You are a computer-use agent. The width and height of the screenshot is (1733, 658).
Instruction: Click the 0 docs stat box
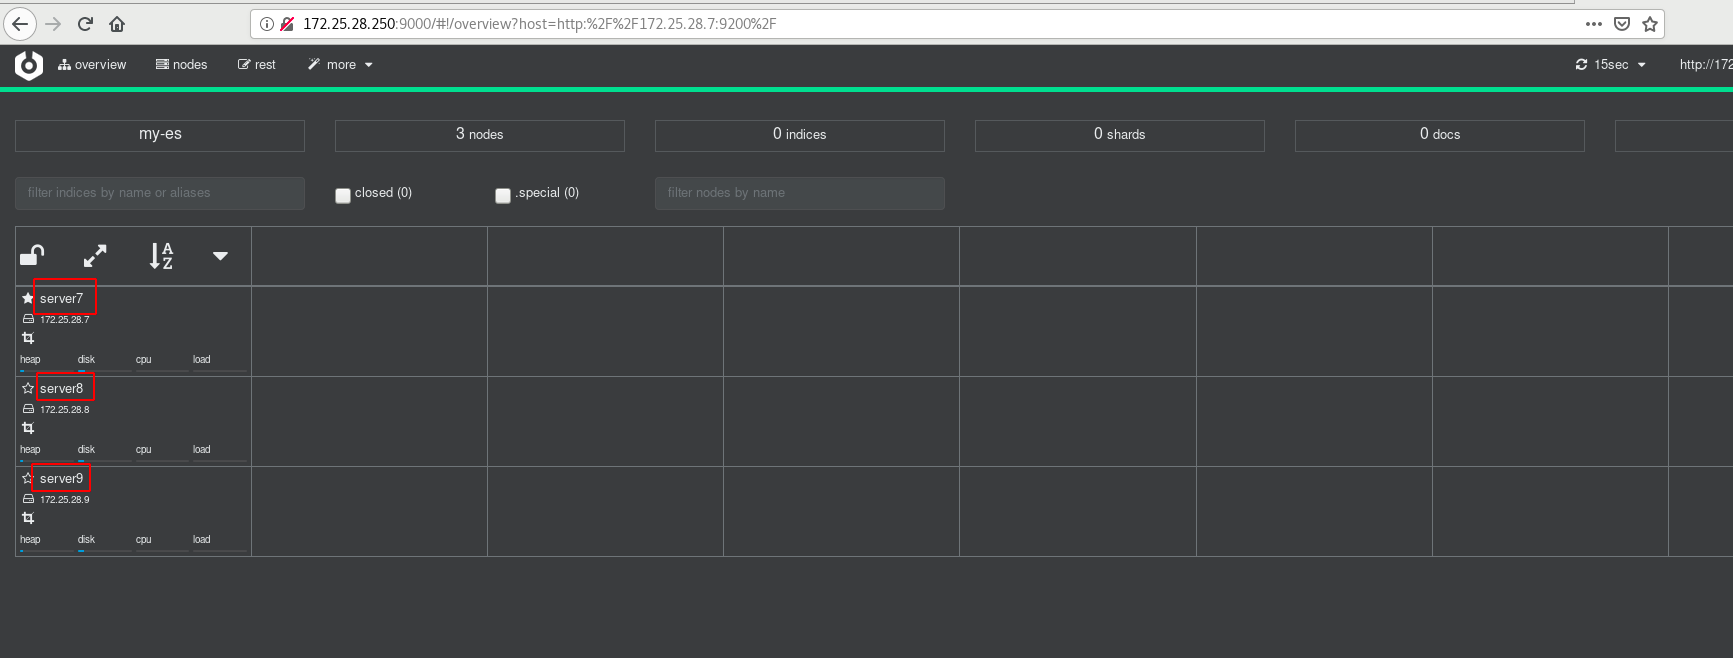click(x=1440, y=135)
